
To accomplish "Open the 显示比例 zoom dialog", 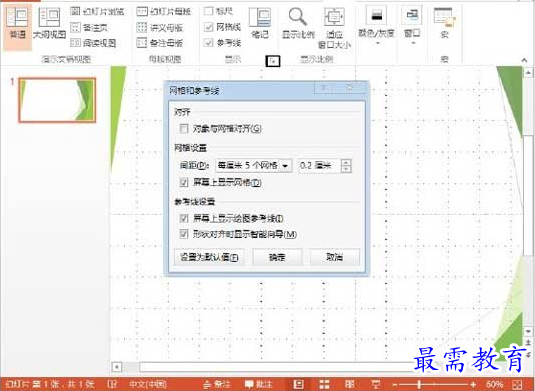I will 298,23.
